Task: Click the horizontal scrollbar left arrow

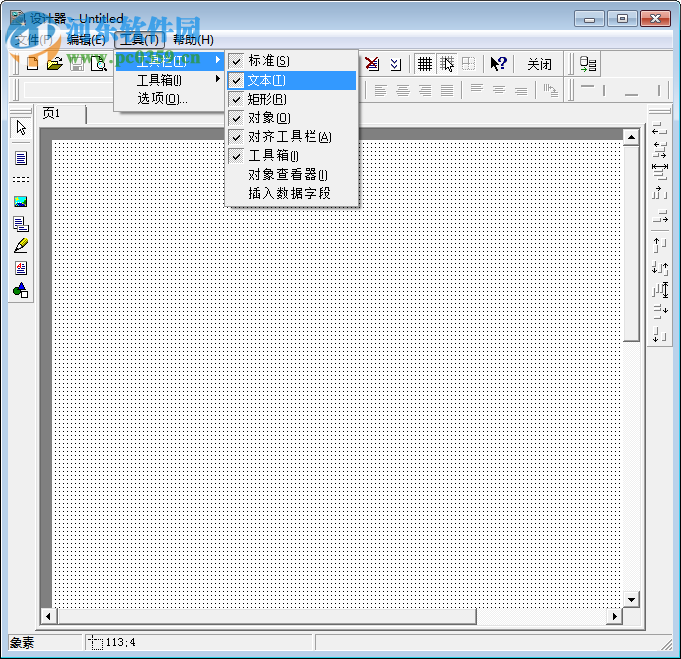Action: (x=48, y=616)
